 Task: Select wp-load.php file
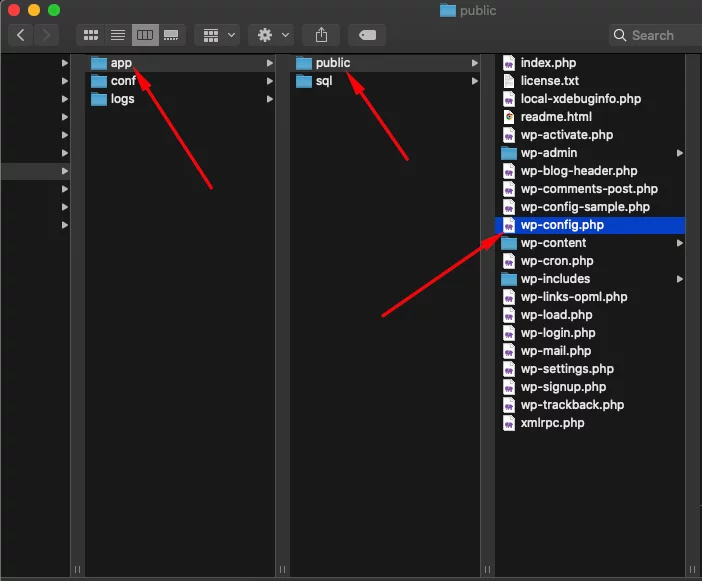coord(590,315)
